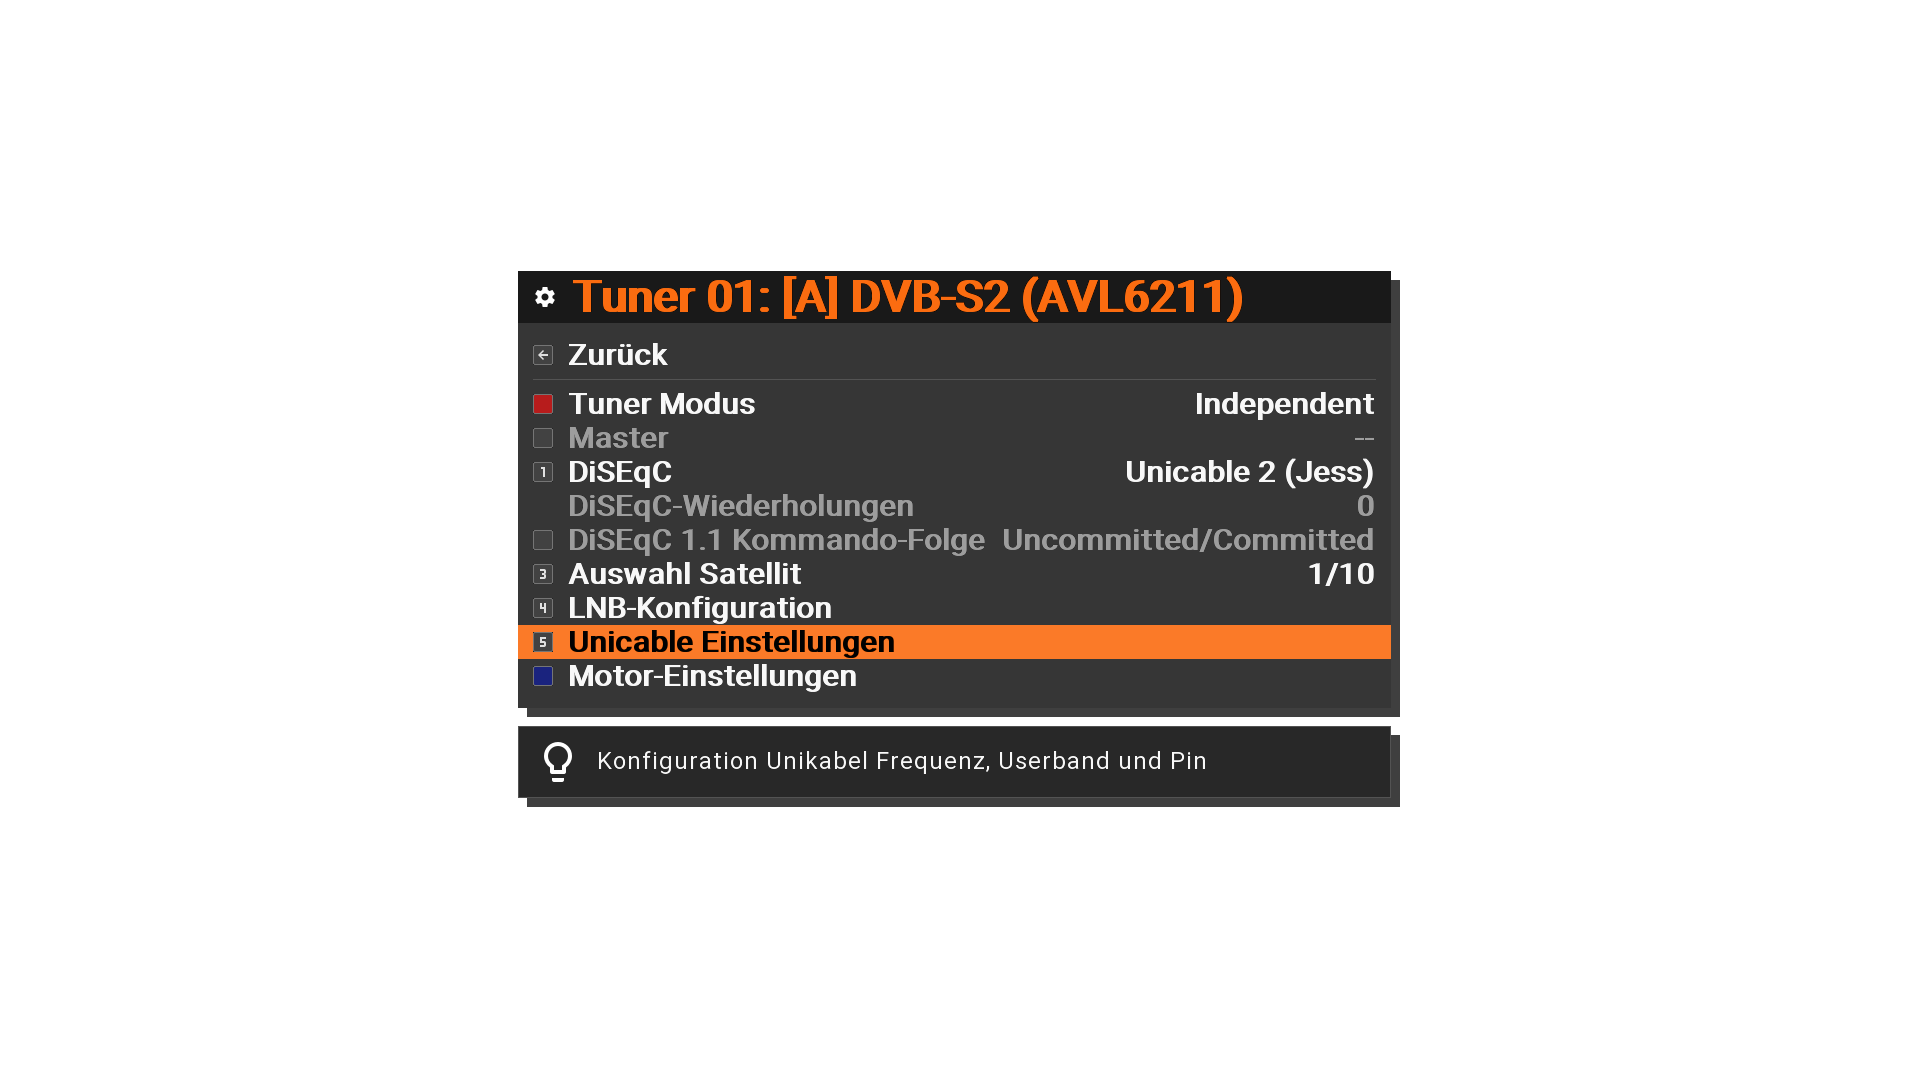Screen dimensions: 1920x1080
Task: Click the lightbulb hint icon
Action: [x=558, y=762]
